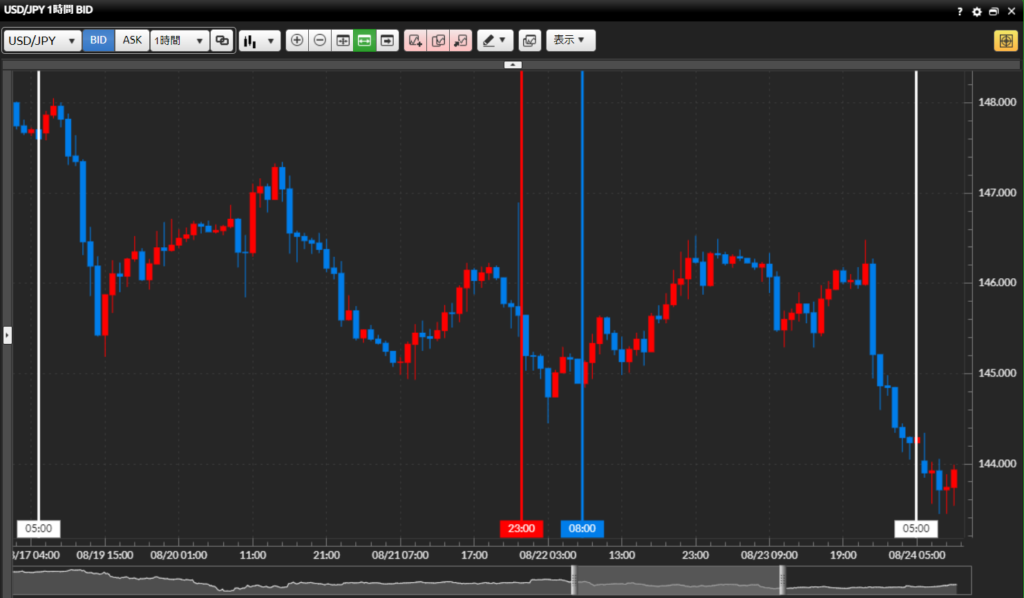Viewport: 1024px width, 598px height.
Task: Open the help question mark
Action: (x=960, y=11)
